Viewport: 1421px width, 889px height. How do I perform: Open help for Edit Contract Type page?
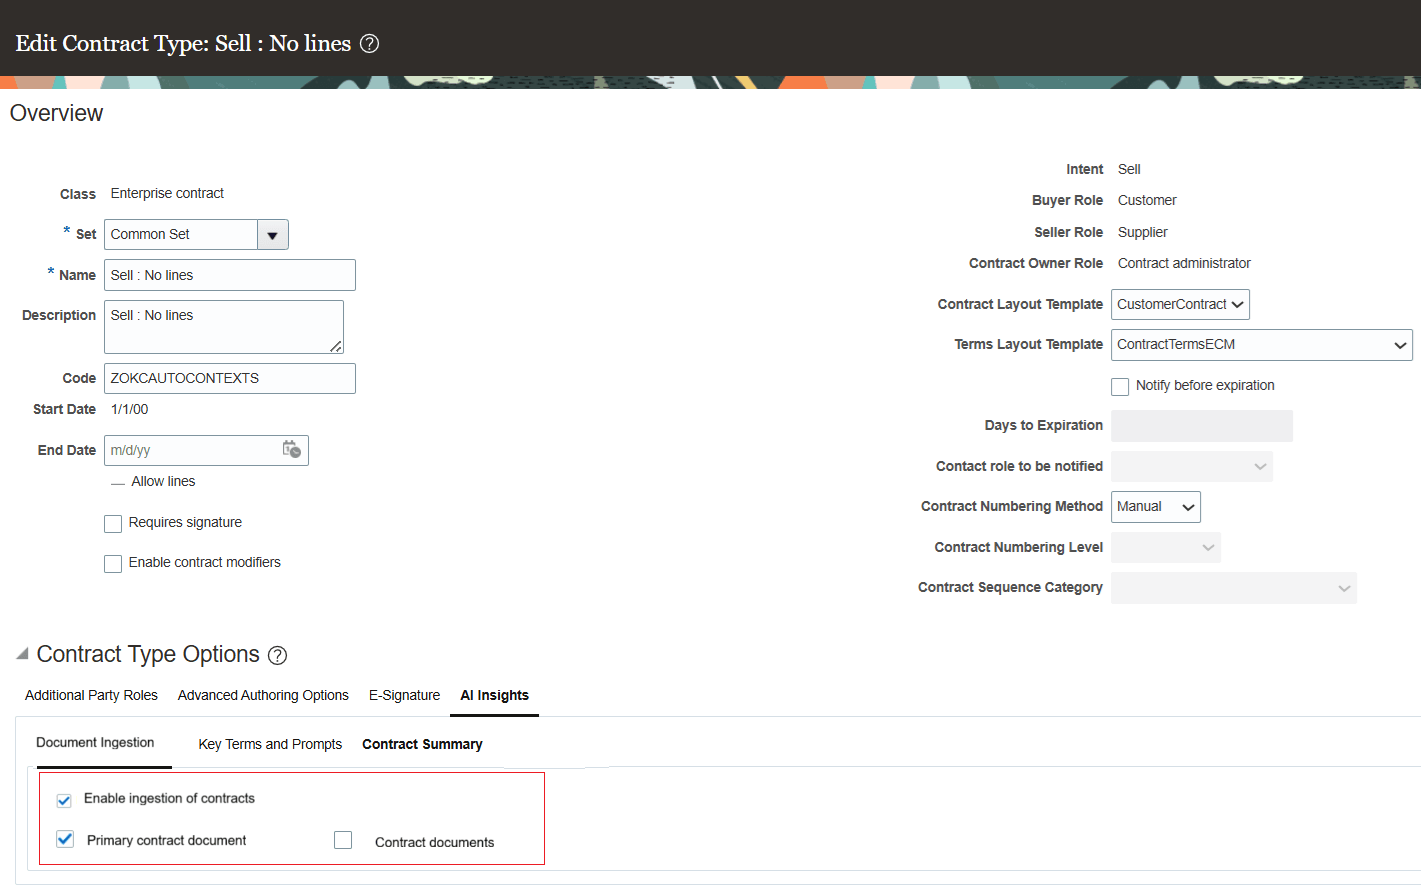(369, 44)
